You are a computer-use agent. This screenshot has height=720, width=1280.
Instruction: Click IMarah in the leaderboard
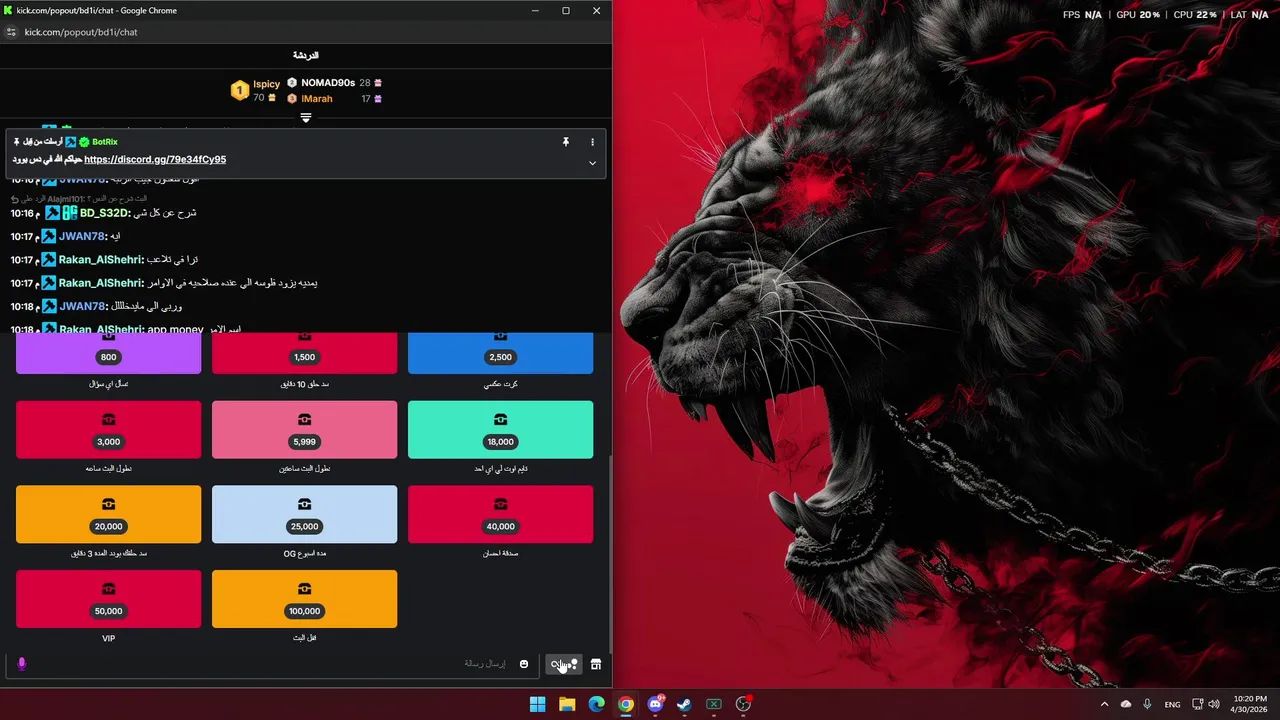(x=317, y=99)
